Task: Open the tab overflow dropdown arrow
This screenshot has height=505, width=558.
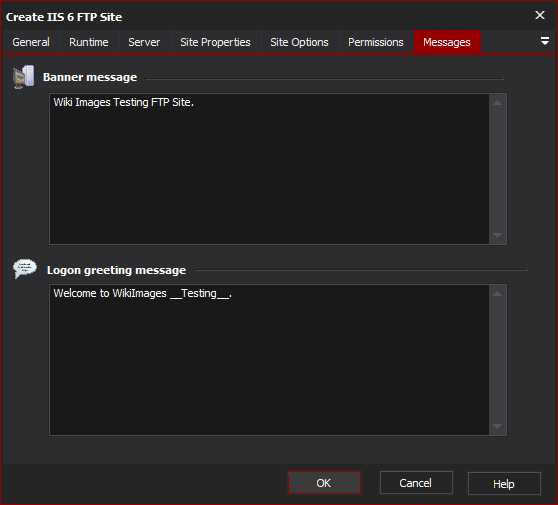Action: [x=544, y=41]
